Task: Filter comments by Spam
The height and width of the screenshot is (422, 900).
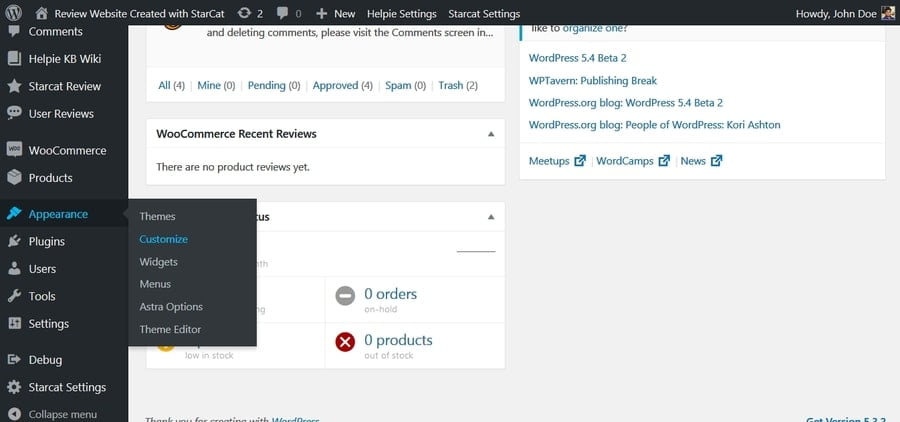Action: [x=405, y=86]
